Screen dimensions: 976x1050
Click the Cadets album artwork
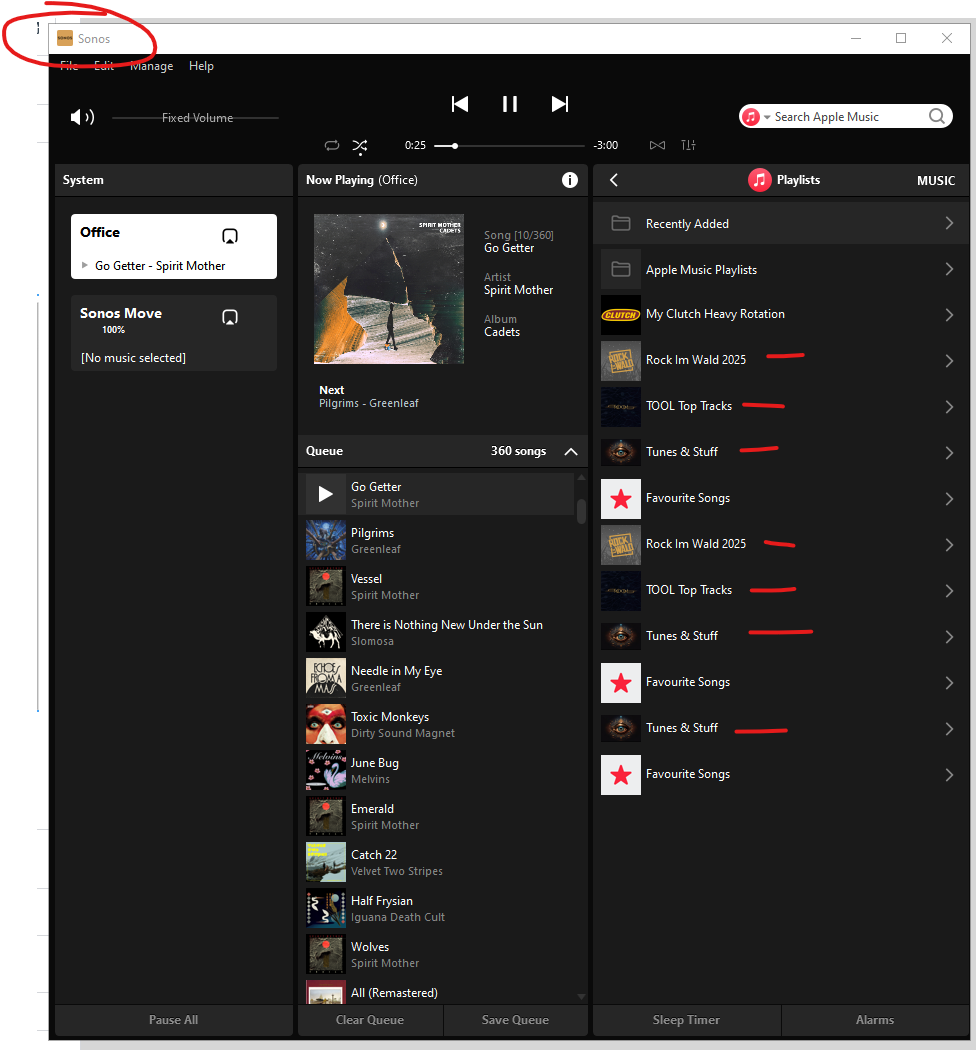pyautogui.click(x=389, y=289)
